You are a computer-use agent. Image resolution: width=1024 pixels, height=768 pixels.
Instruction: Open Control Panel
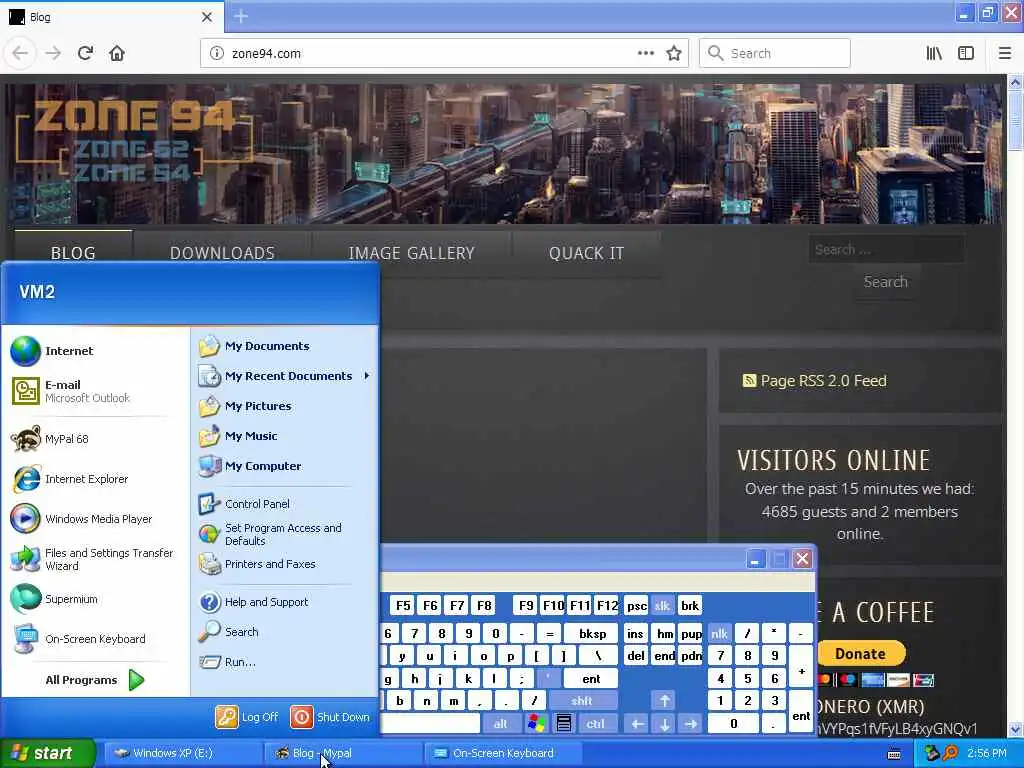285,504
